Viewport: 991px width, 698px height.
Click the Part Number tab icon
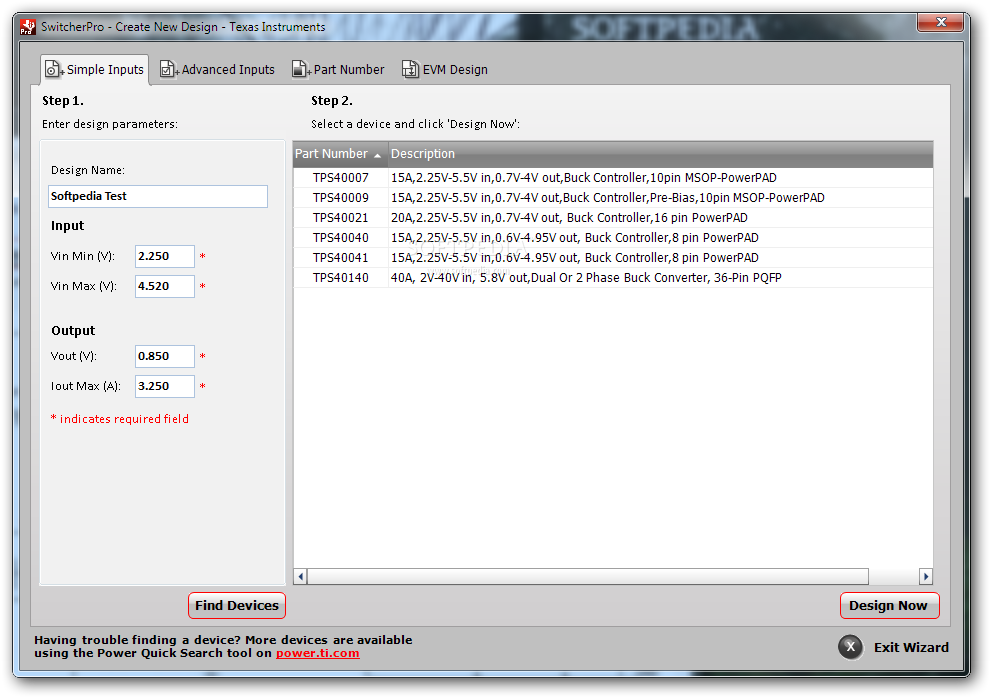pyautogui.click(x=301, y=69)
